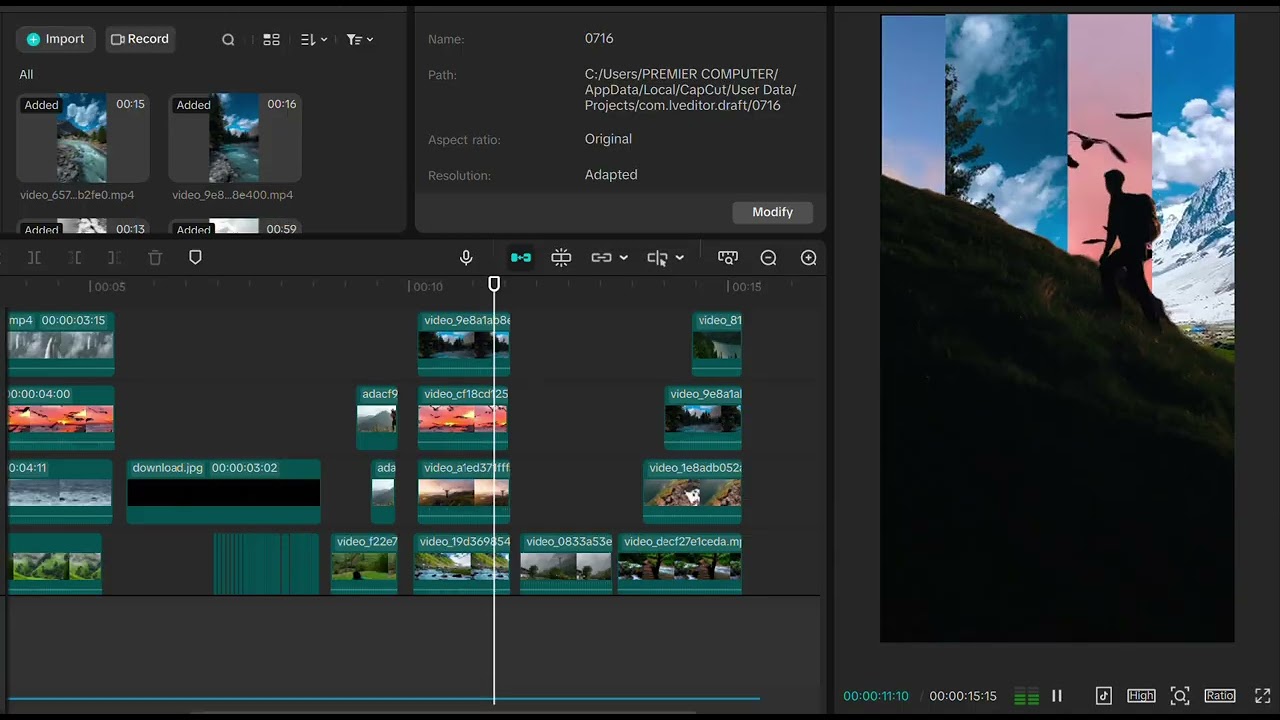Select media thumbnail video_657...b2fe0.mp4

[83, 138]
